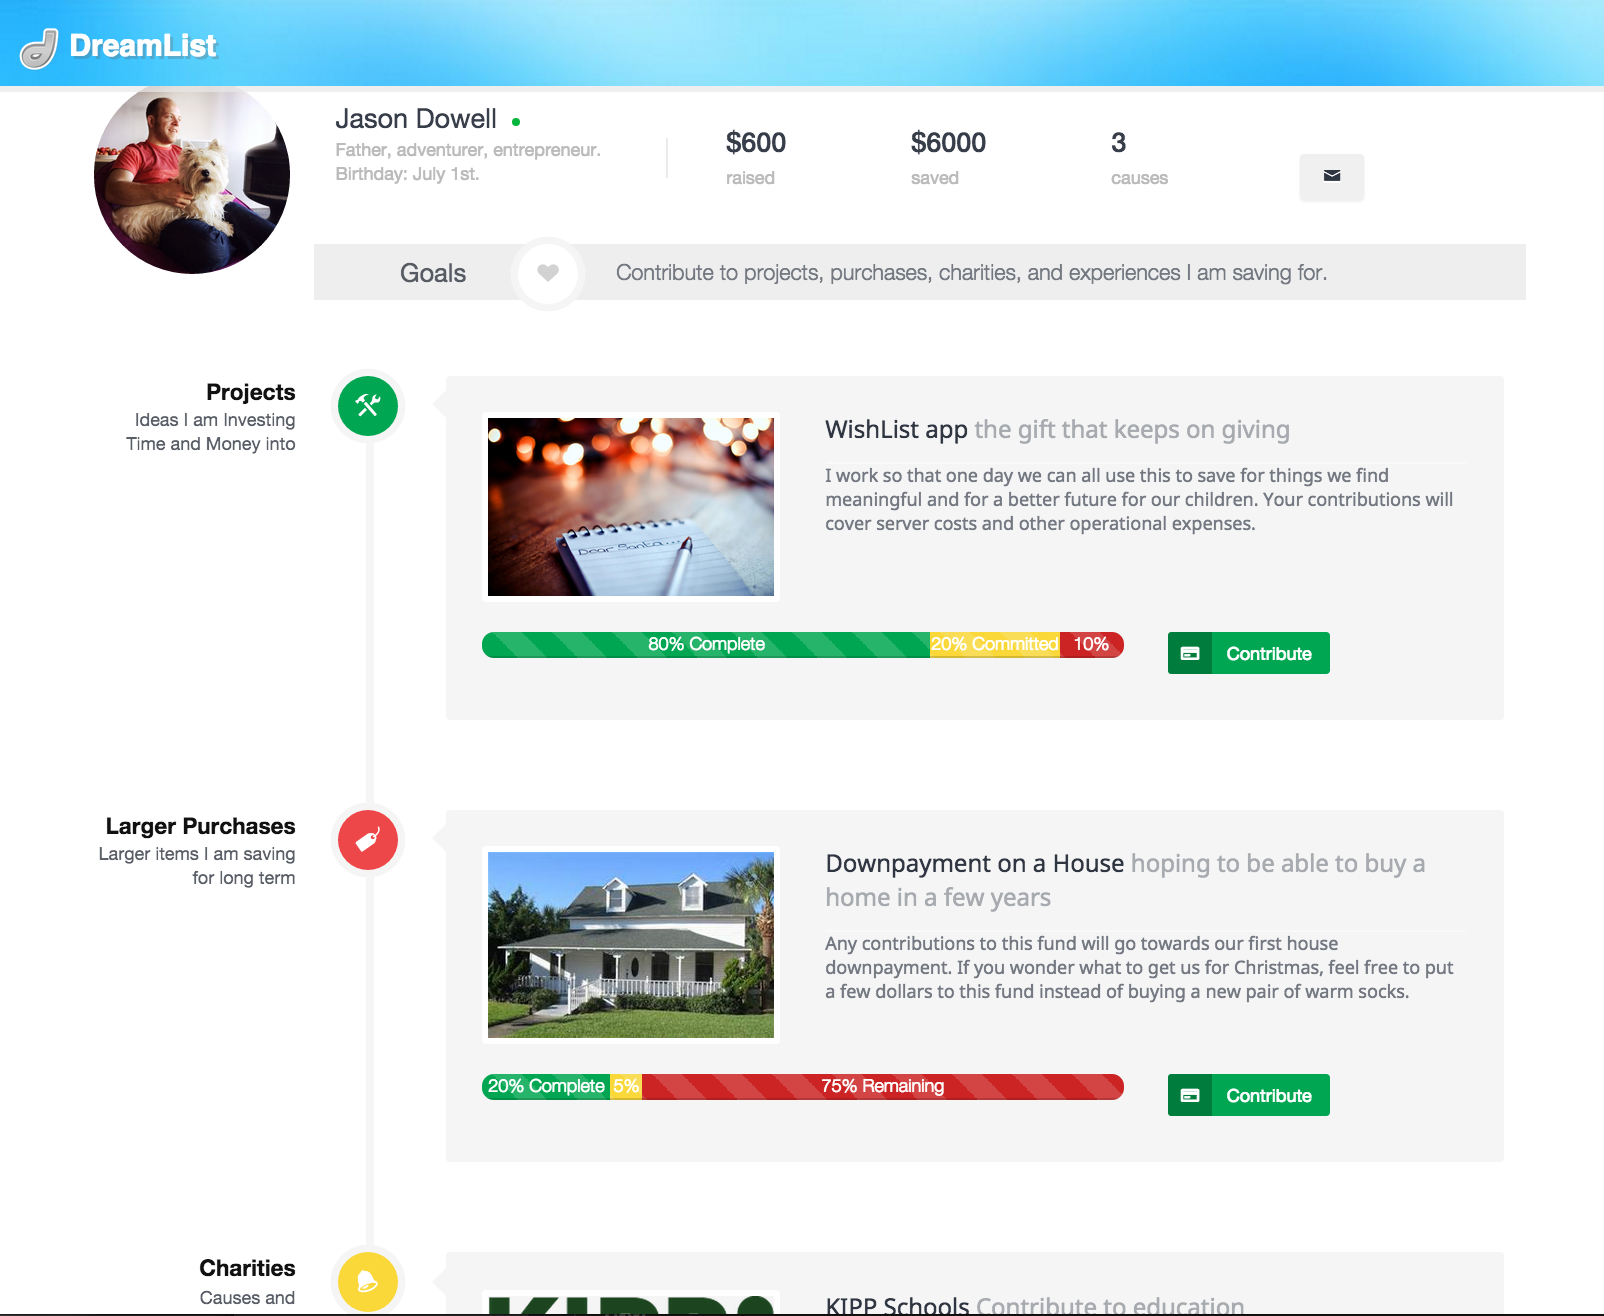
Task: Open Jason Dowell's profile photo
Action: click(192, 178)
